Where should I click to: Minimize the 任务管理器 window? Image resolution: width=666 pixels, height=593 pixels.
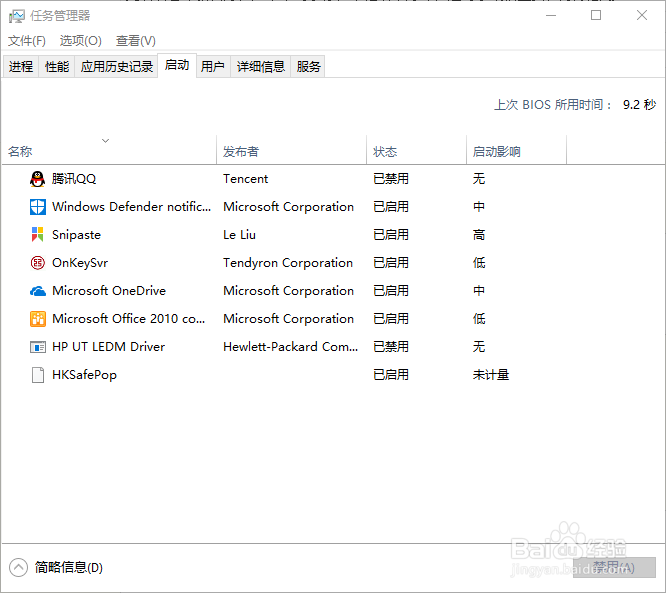click(551, 16)
